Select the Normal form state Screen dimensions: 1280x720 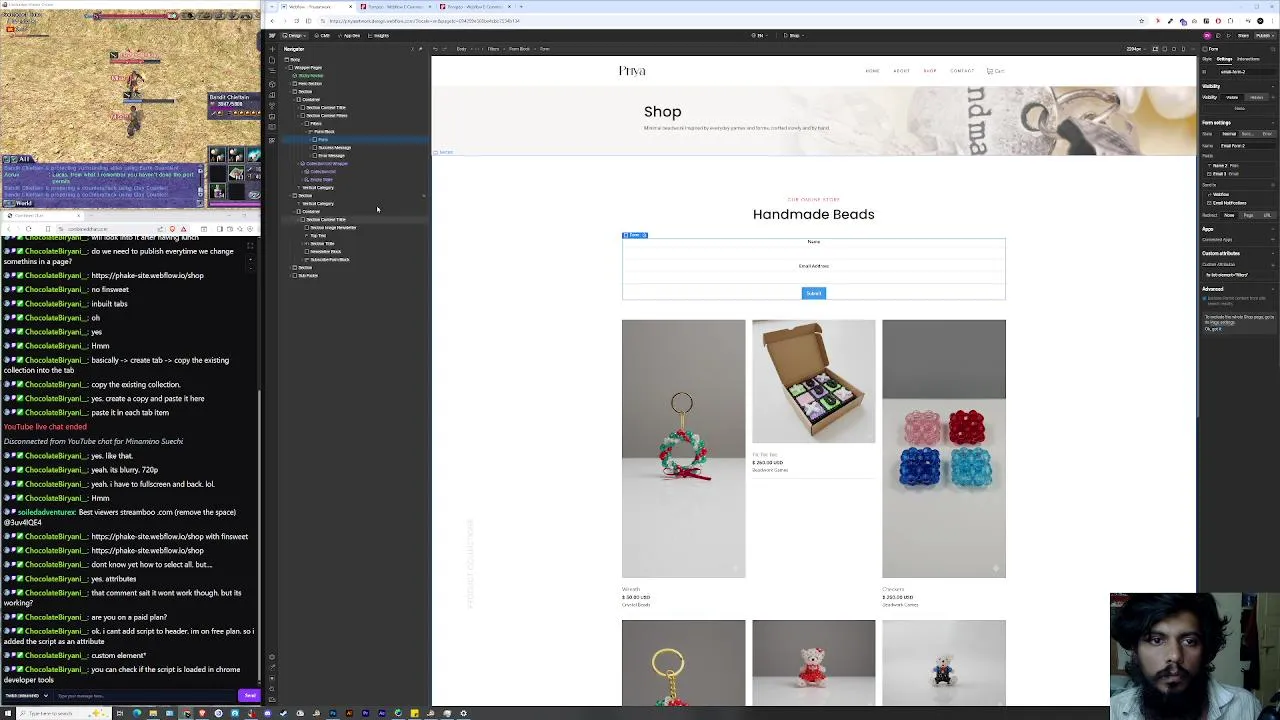tap(1229, 134)
